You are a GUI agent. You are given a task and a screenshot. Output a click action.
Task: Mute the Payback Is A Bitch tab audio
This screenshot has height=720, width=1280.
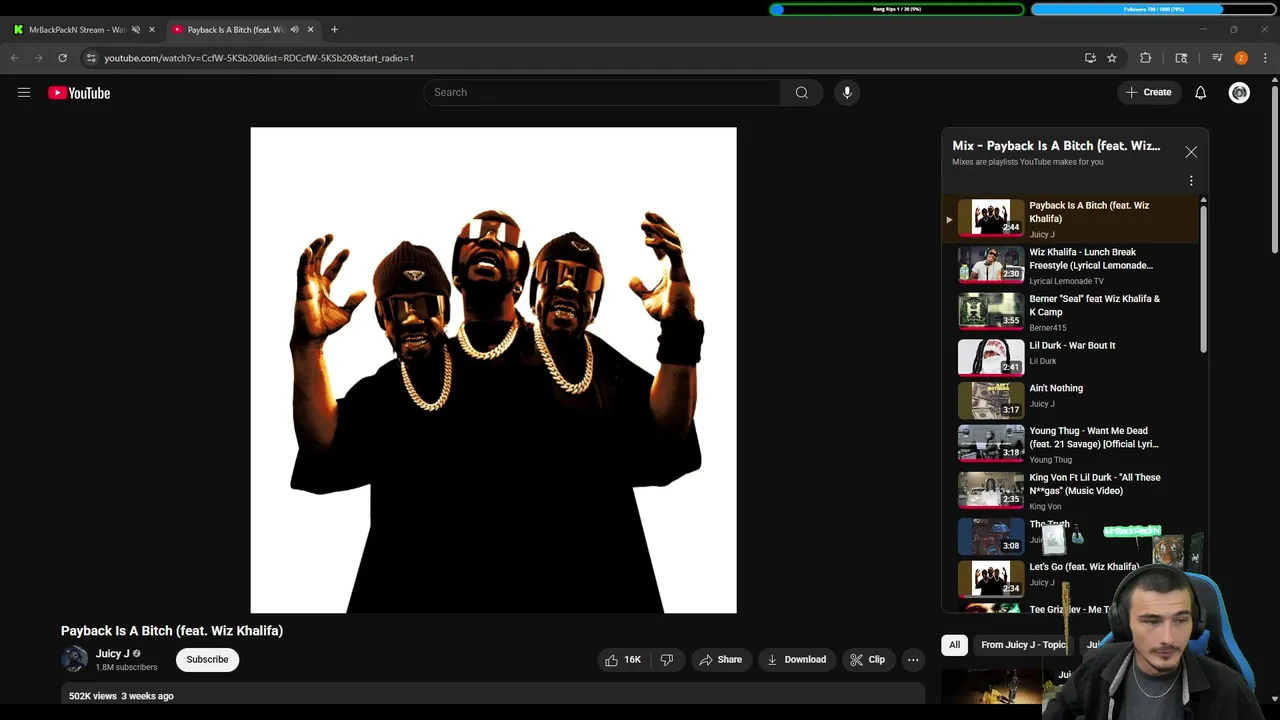click(294, 30)
